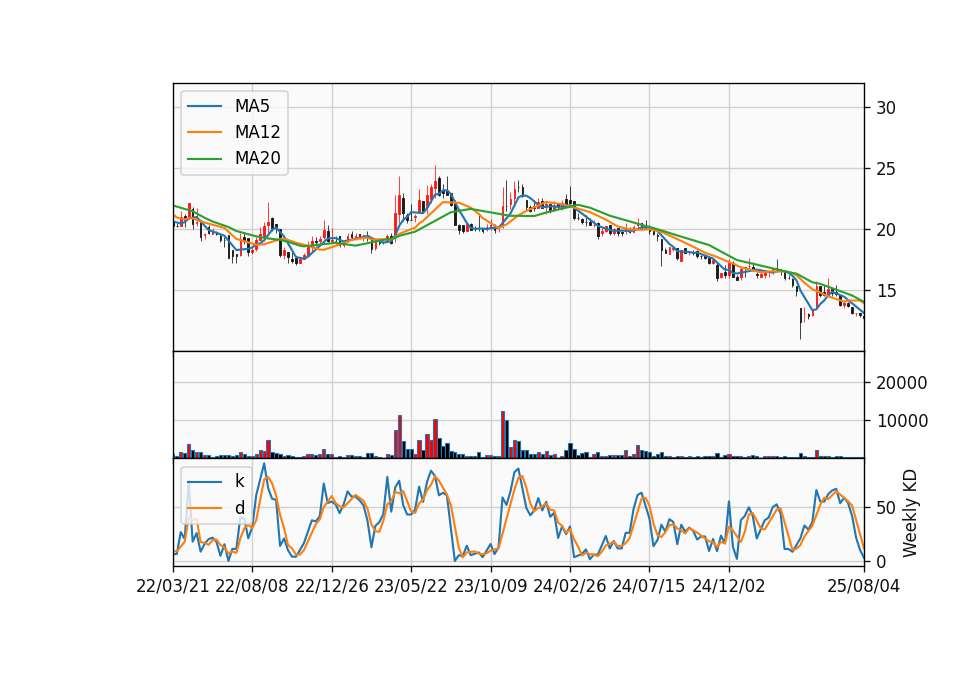Image resolution: width=960 pixels, height=690 pixels.
Task: Click the 24/02/26 date tick label
Action: click(x=570, y=586)
